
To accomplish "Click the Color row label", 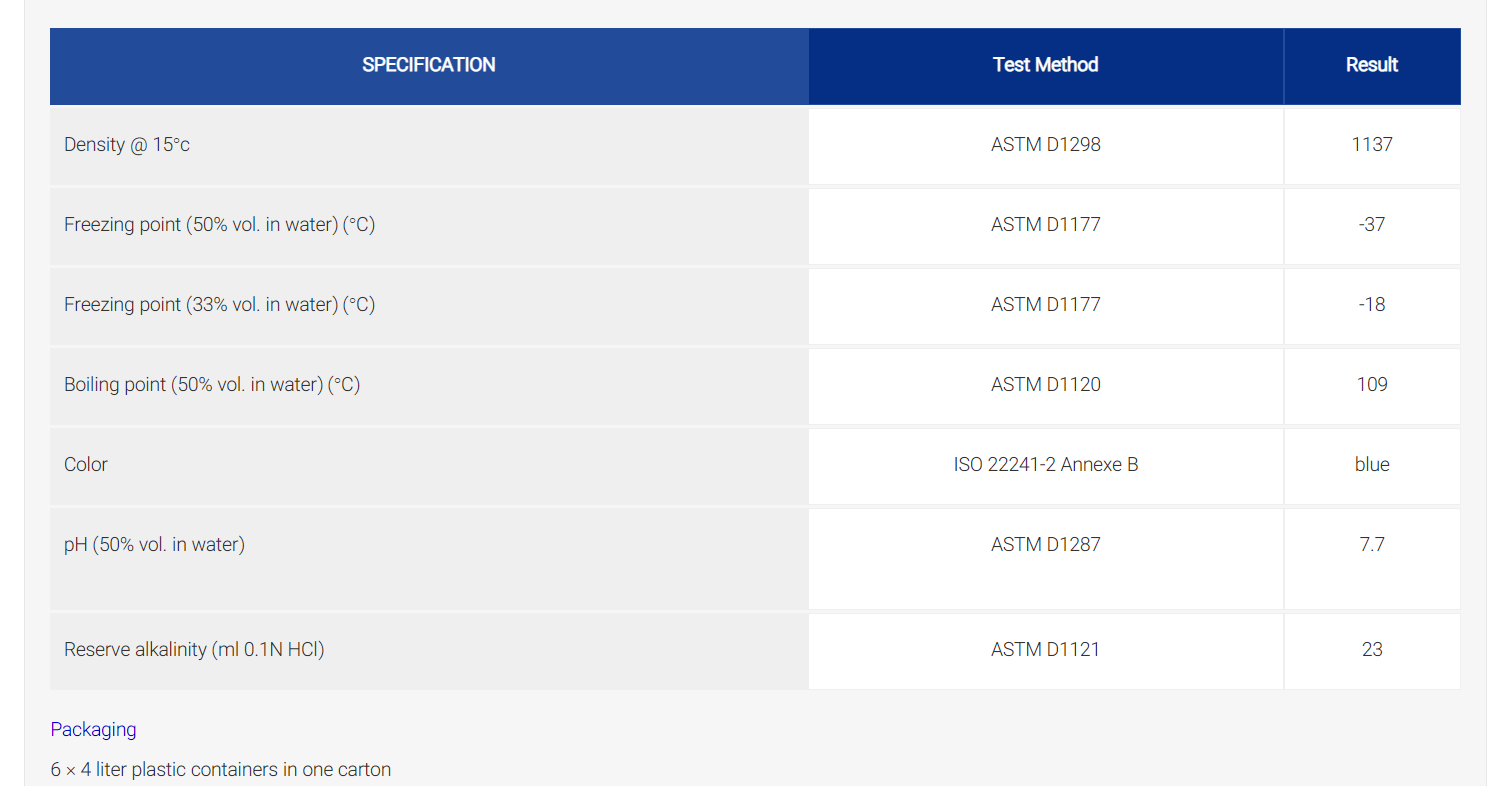I will [86, 464].
